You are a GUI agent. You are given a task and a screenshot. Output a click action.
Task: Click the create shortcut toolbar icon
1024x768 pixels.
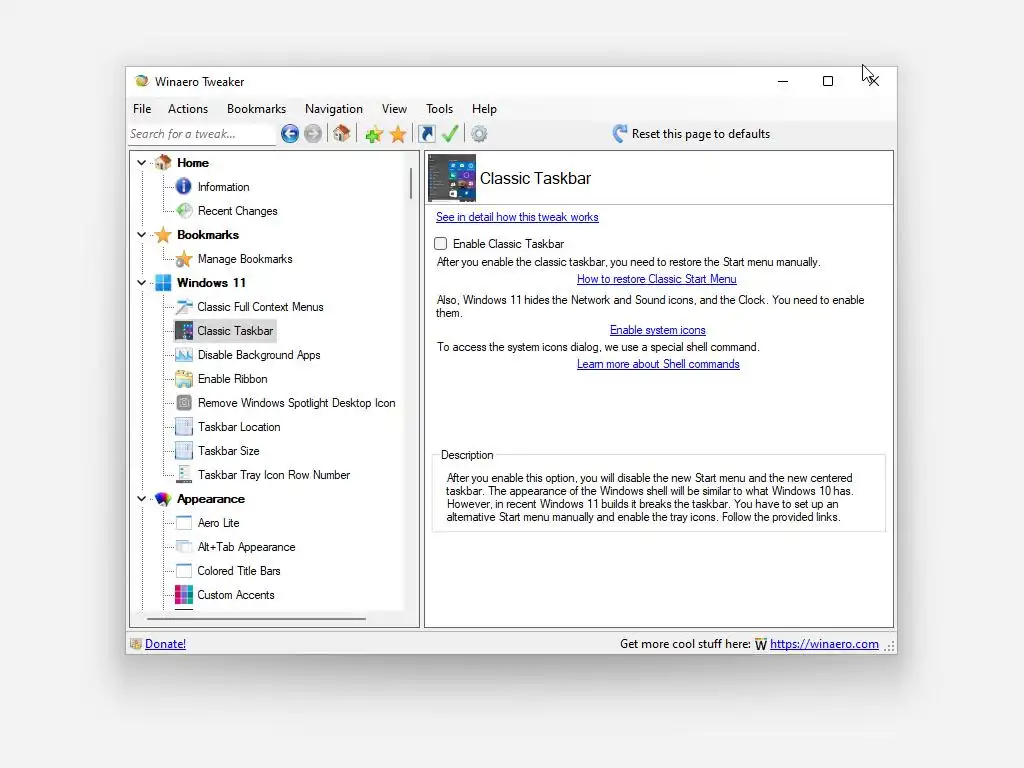click(426, 134)
